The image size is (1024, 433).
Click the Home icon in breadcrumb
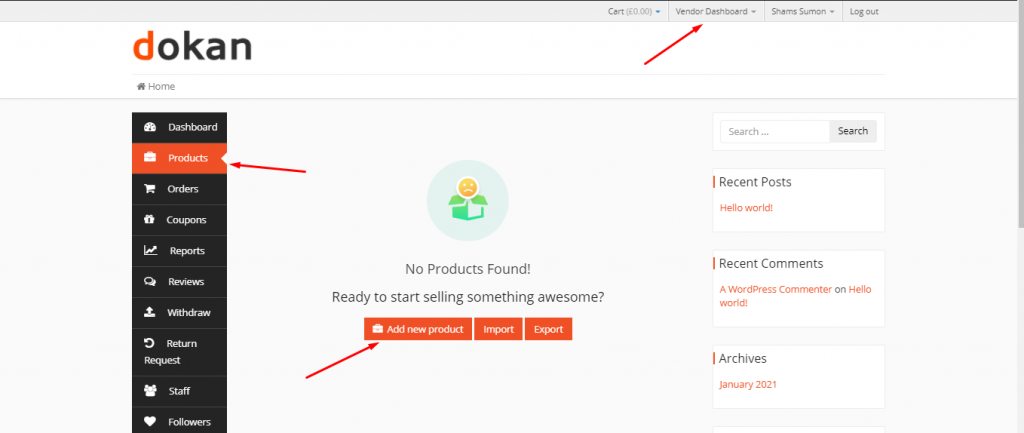[x=141, y=86]
